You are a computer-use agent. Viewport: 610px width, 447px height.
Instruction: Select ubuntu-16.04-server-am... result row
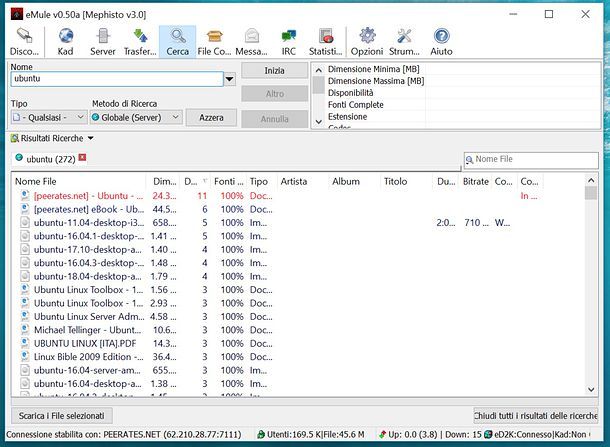pyautogui.click(x=298, y=370)
